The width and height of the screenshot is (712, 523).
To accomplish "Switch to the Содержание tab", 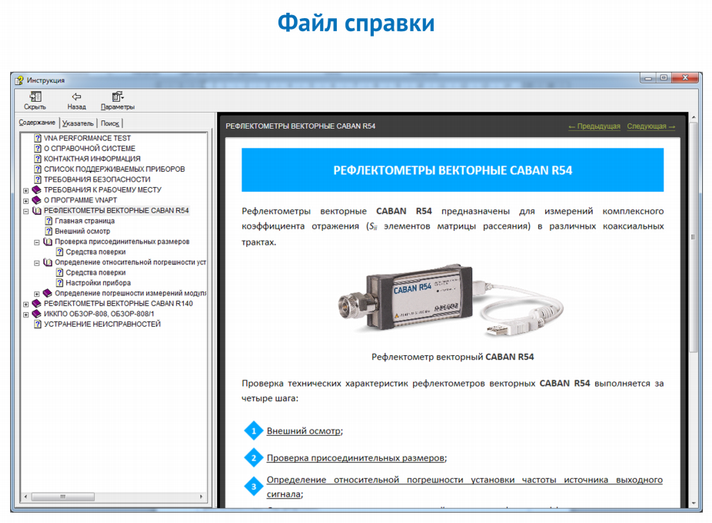I will point(37,123).
